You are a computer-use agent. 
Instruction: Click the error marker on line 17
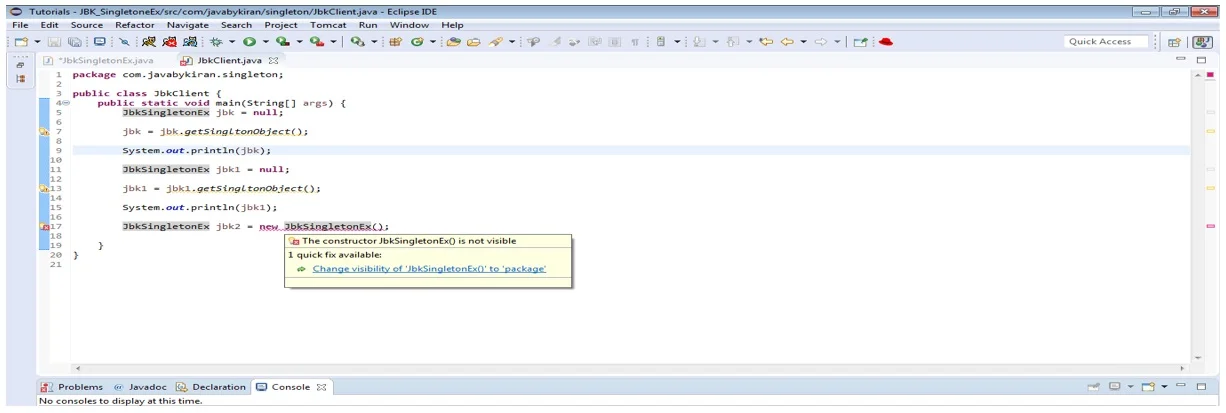click(x=44, y=227)
